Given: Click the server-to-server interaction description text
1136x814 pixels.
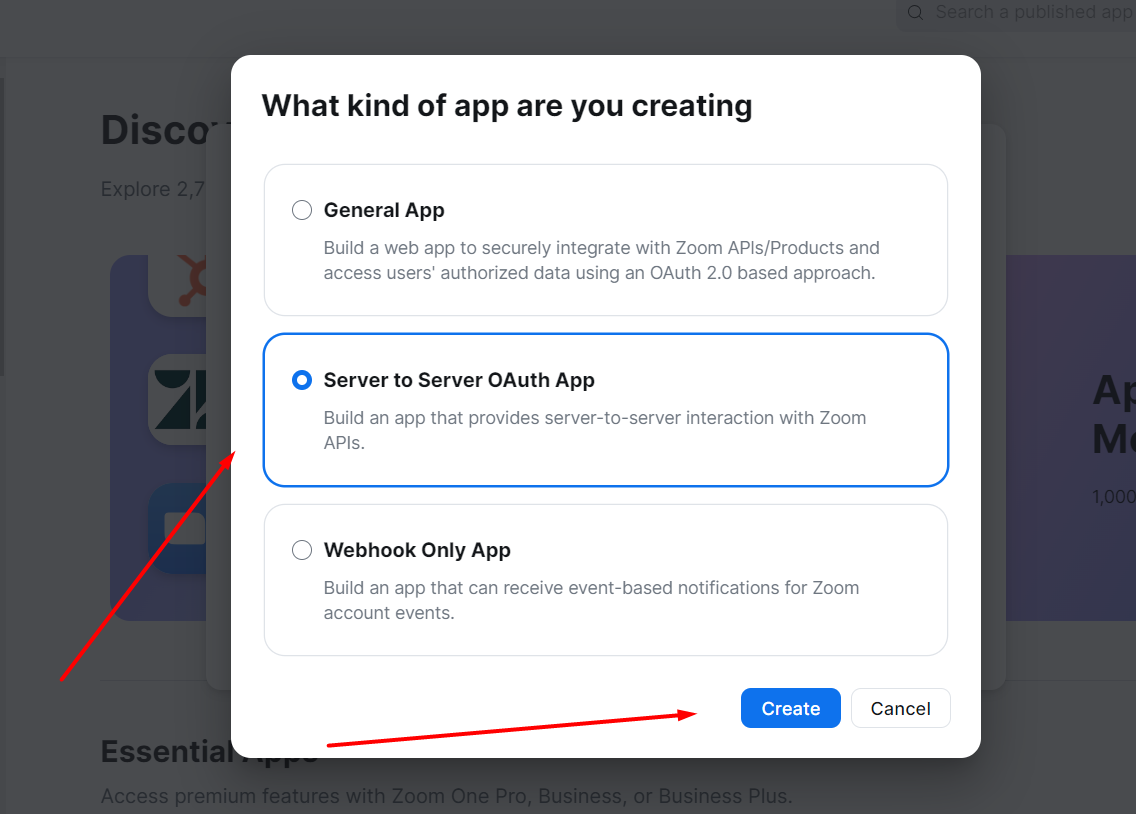Looking at the screenshot, I should pos(595,430).
